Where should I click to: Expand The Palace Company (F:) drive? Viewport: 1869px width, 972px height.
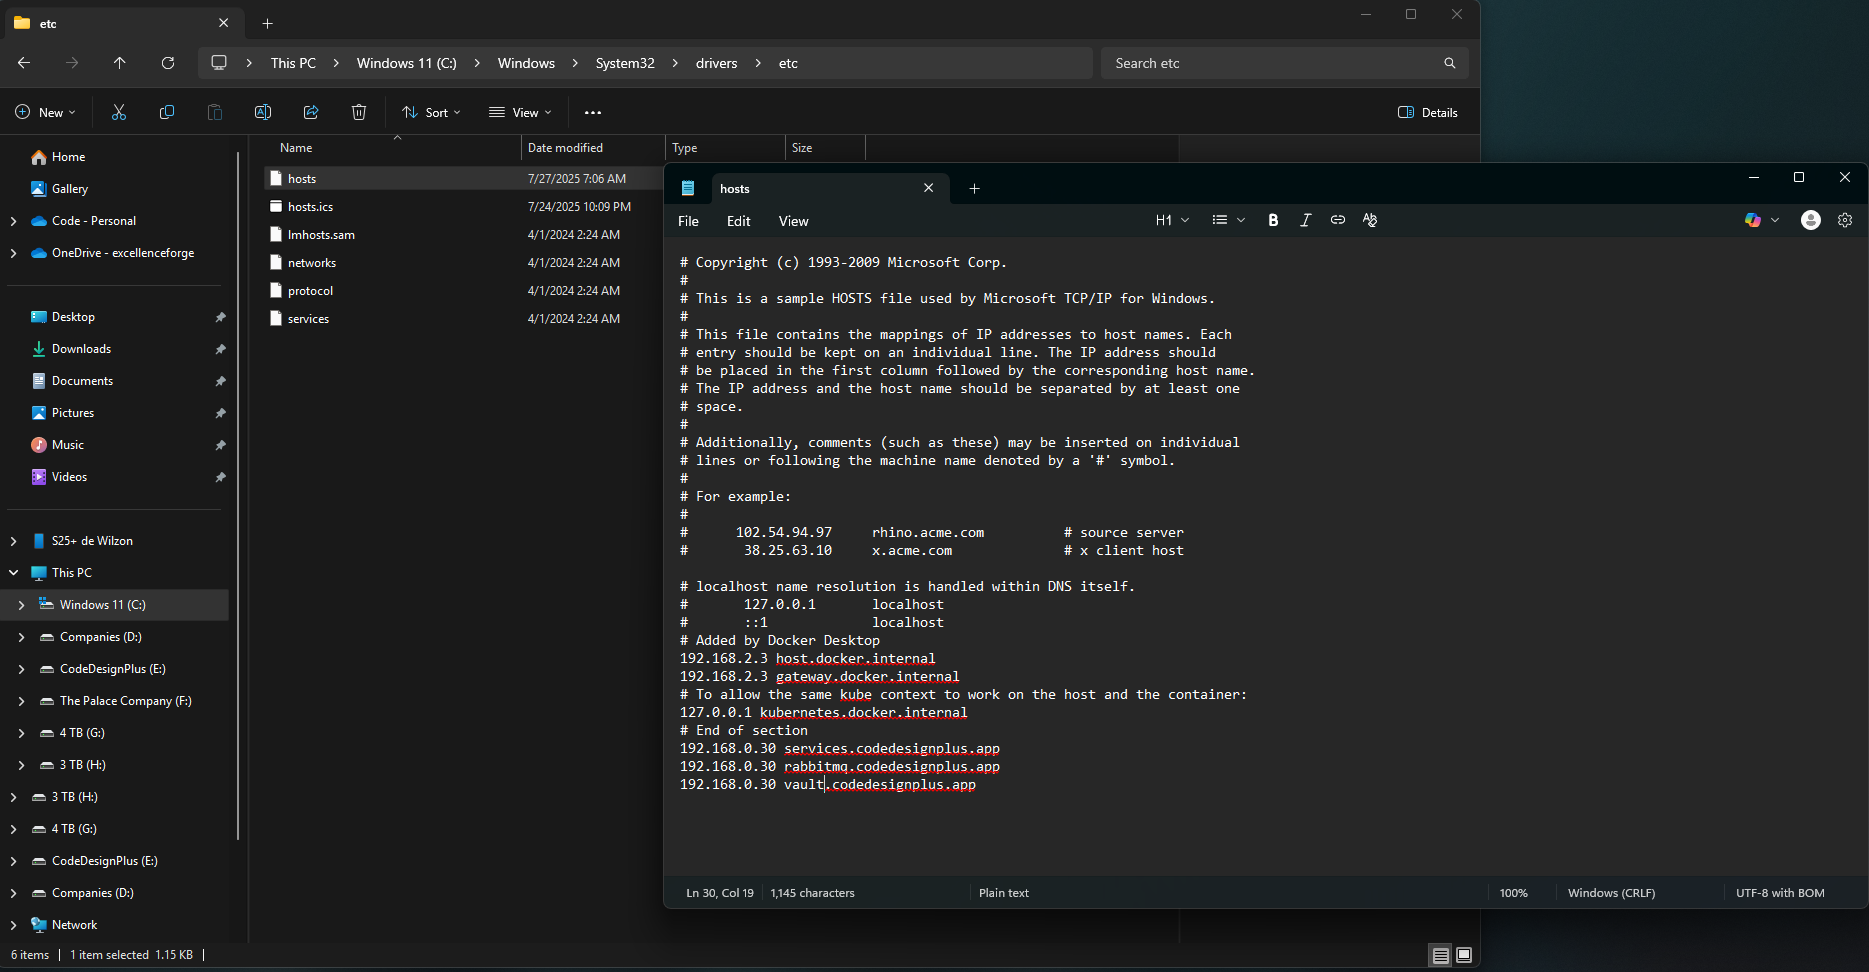21,701
